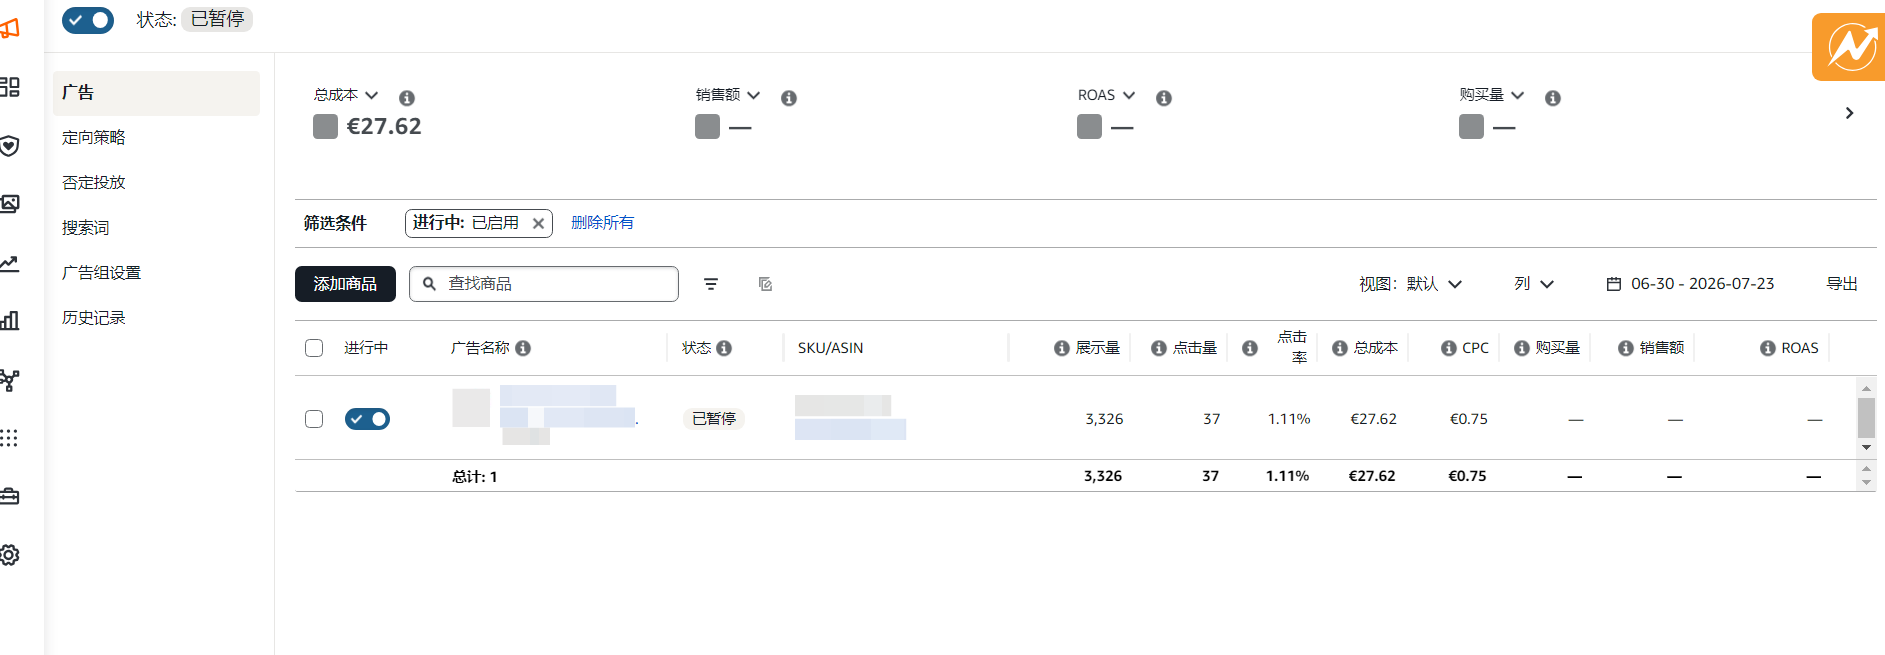Click info icon beside 展示量 column header

tap(1062, 348)
